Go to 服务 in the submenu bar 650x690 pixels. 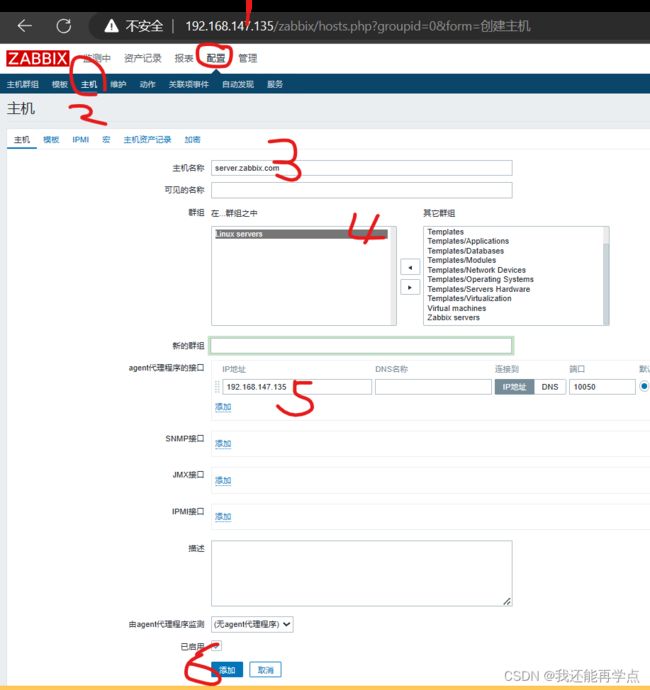tap(275, 84)
